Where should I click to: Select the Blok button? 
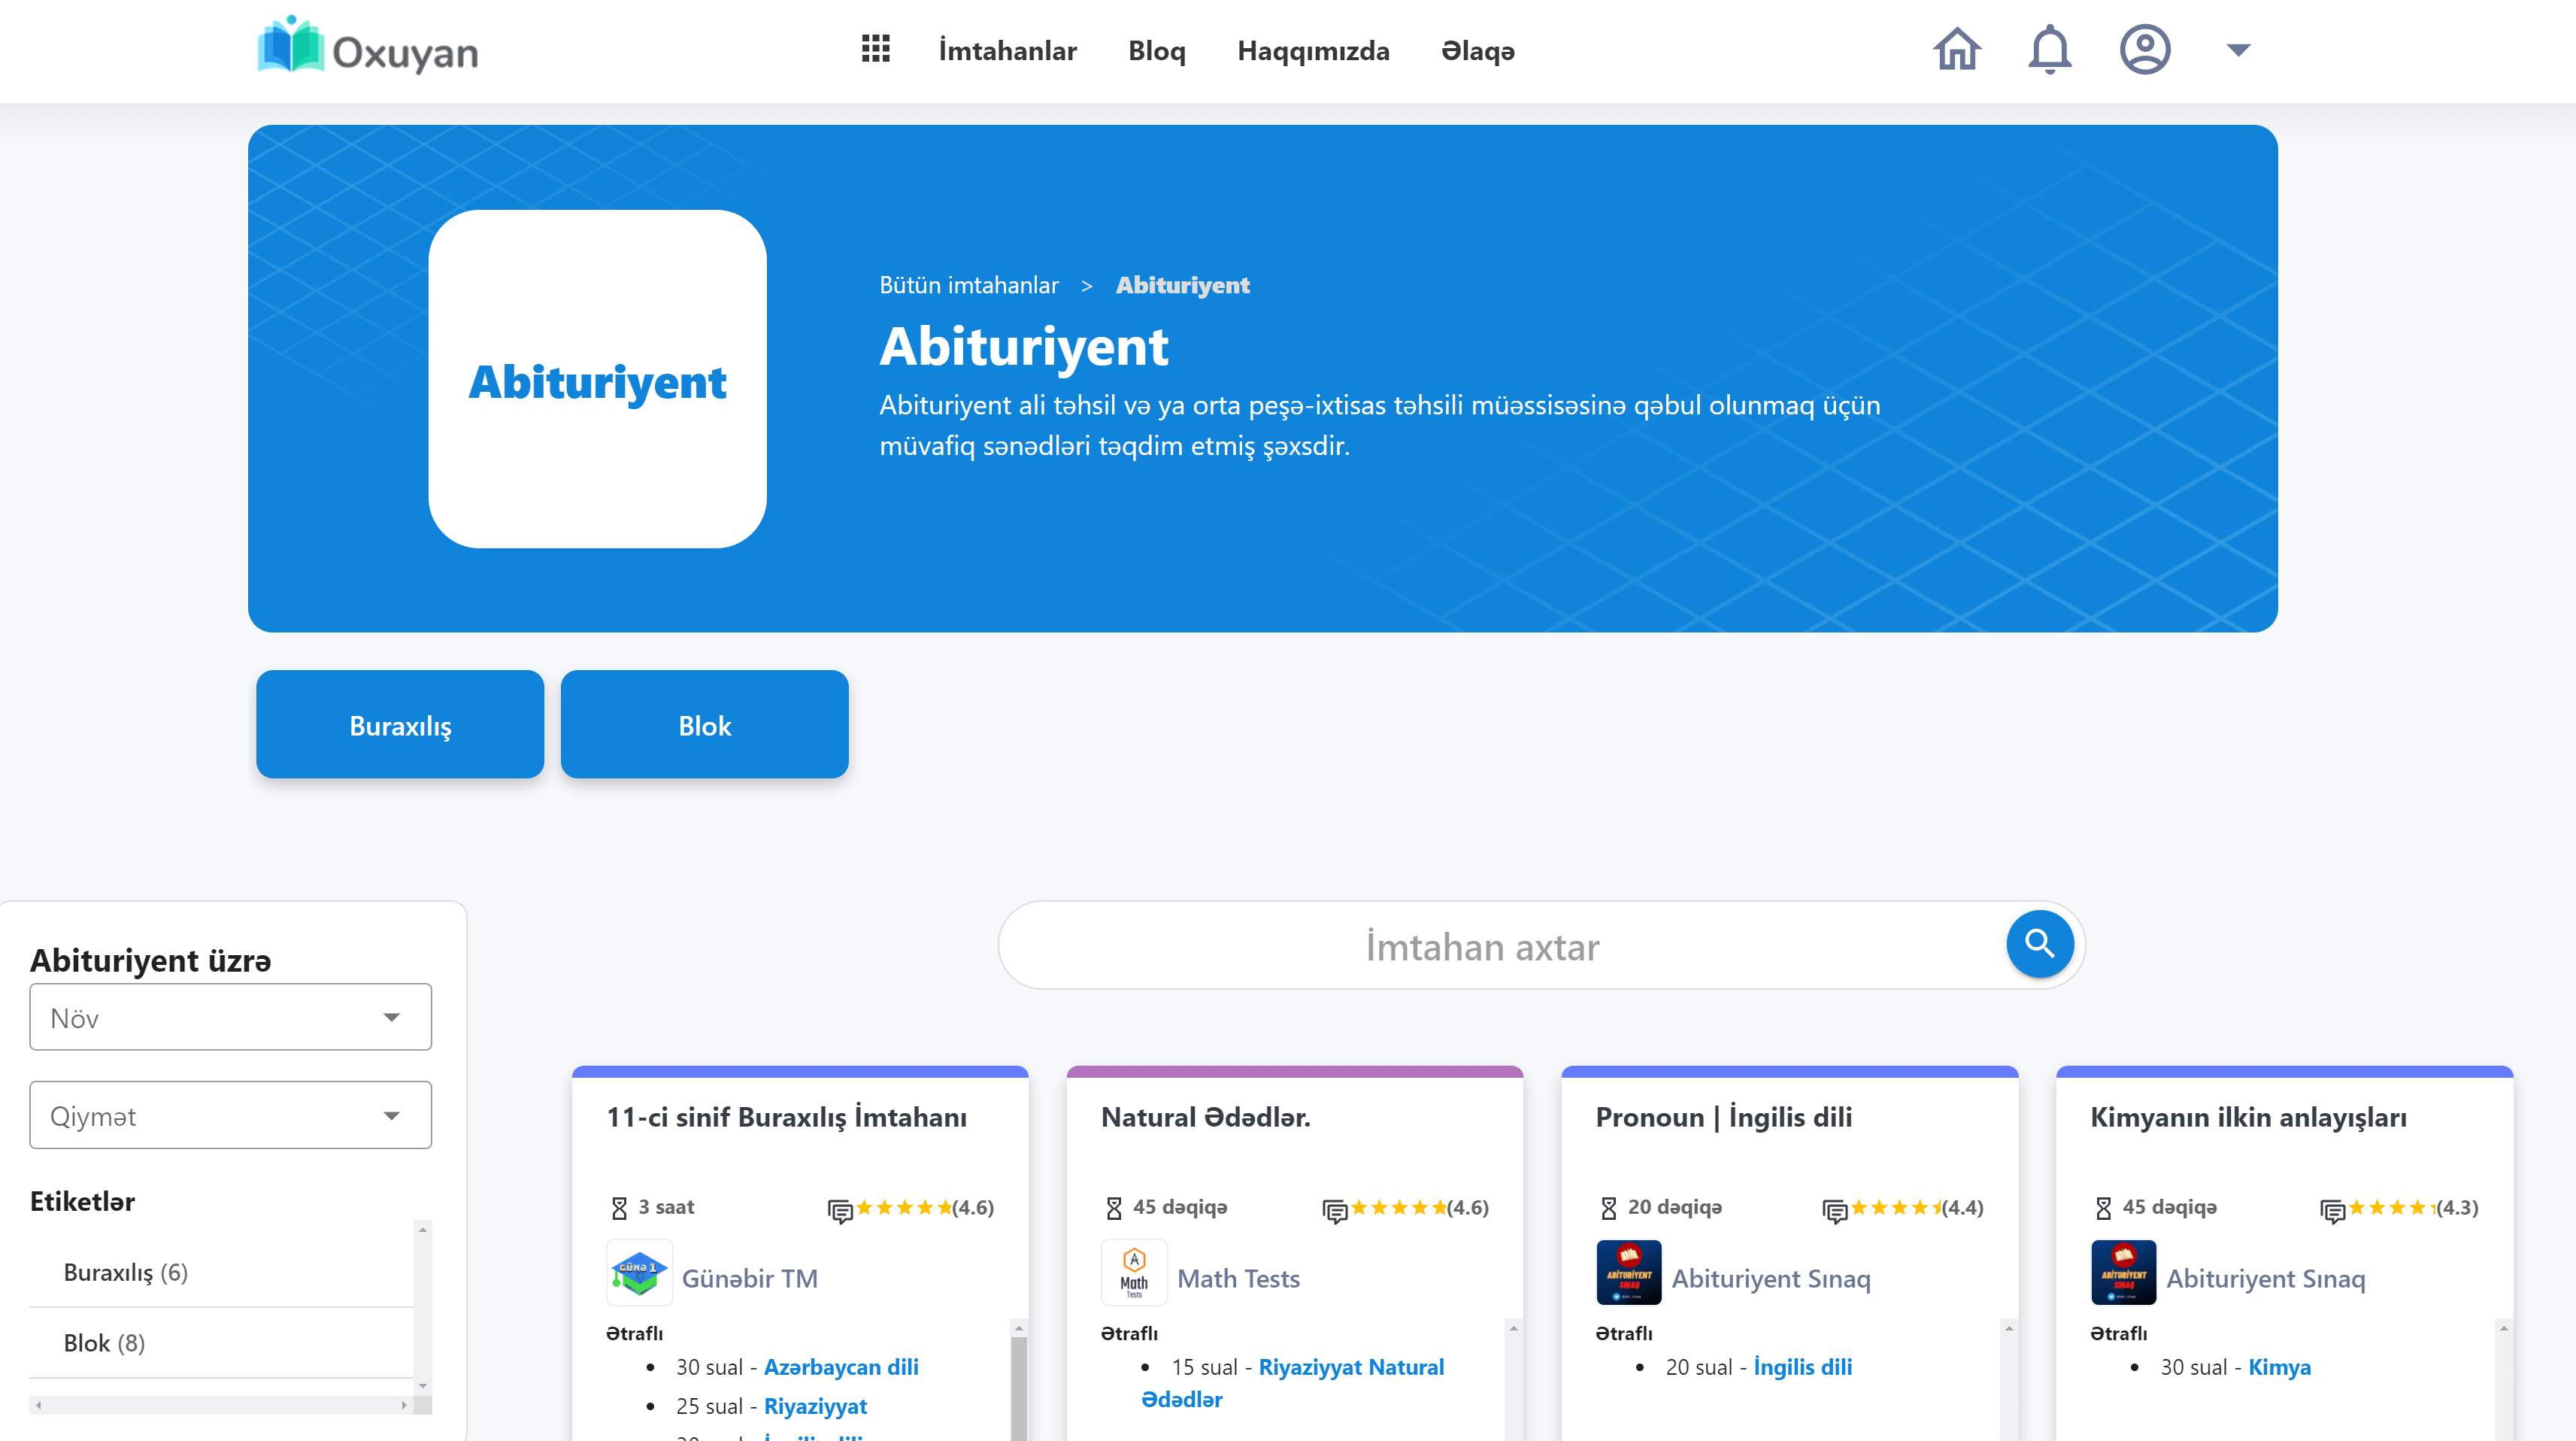[x=704, y=724]
